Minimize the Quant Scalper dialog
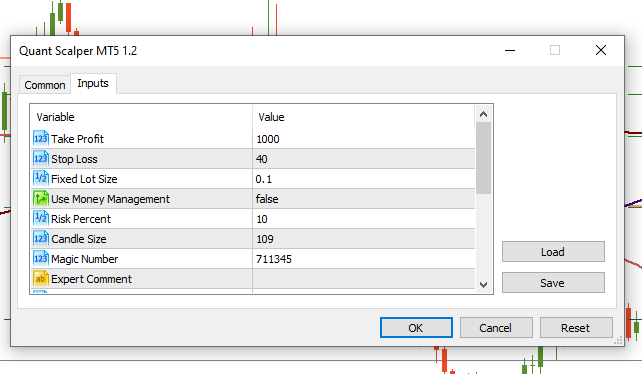The image size is (642, 374). pos(510,50)
